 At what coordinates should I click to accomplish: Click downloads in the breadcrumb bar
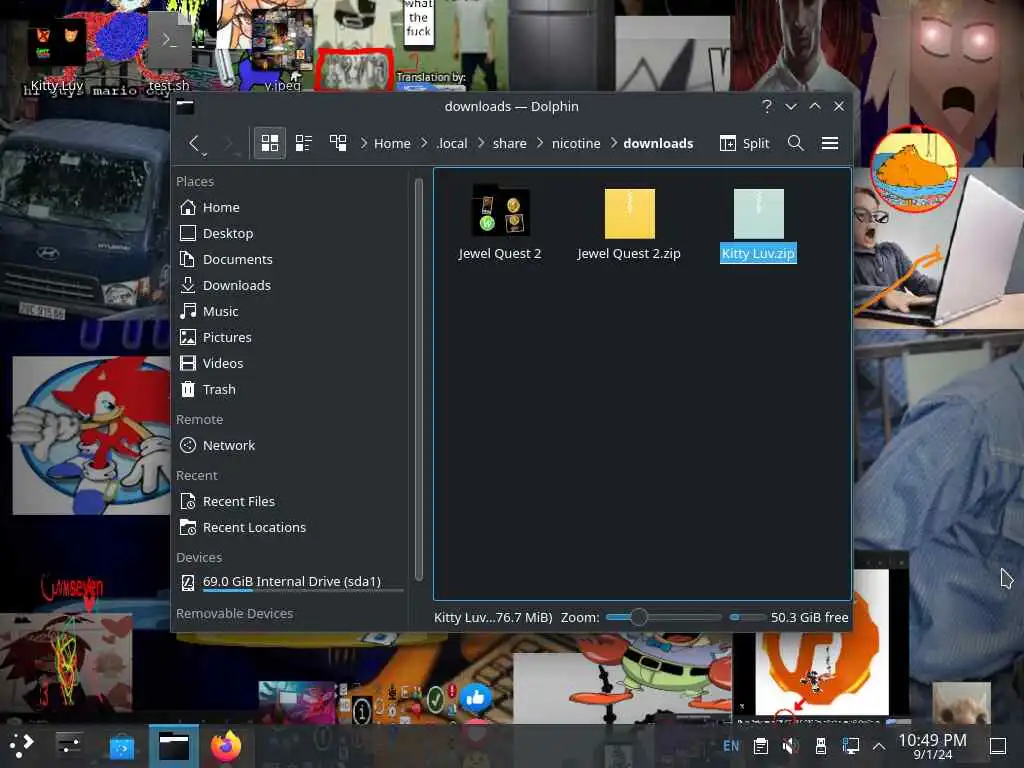[x=658, y=144]
